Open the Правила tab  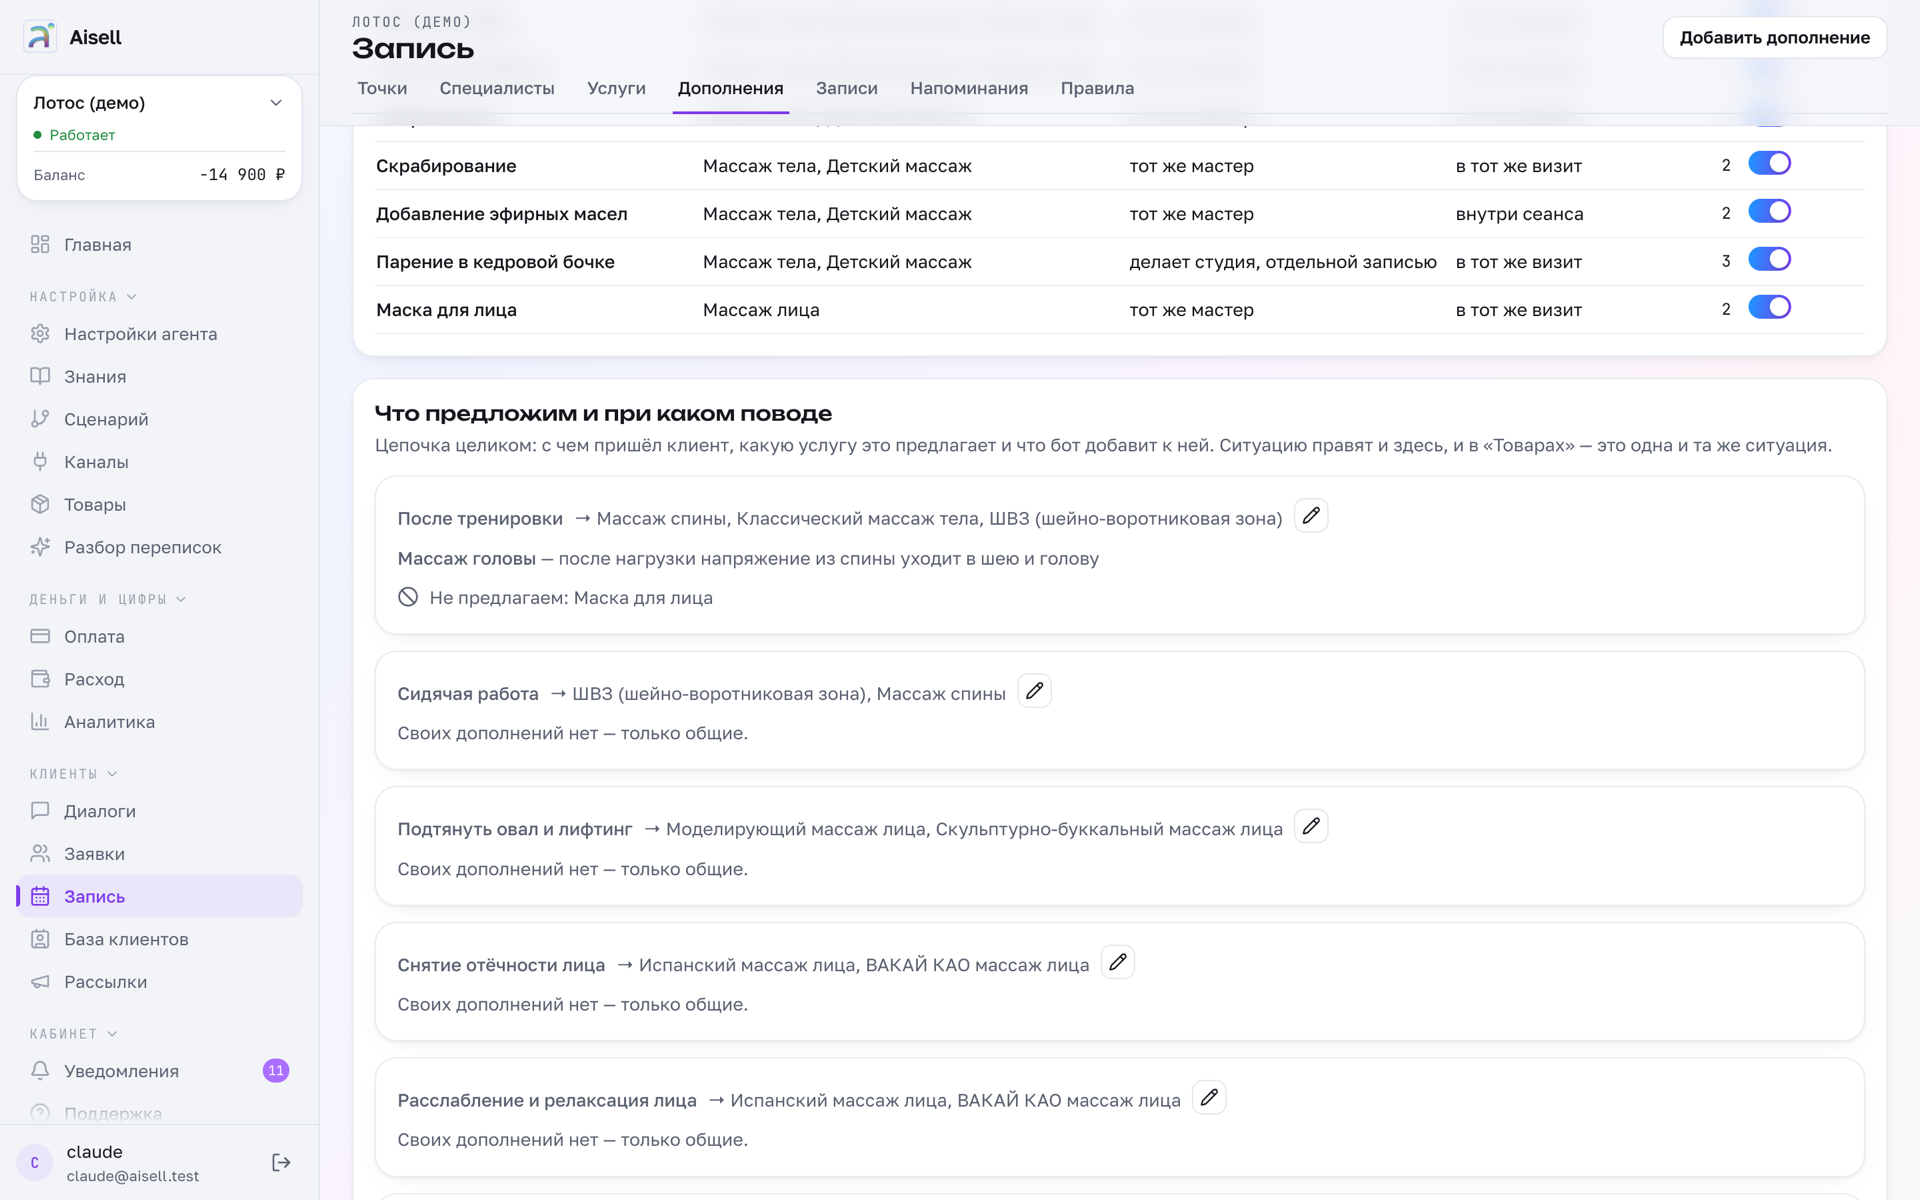[1097, 88]
